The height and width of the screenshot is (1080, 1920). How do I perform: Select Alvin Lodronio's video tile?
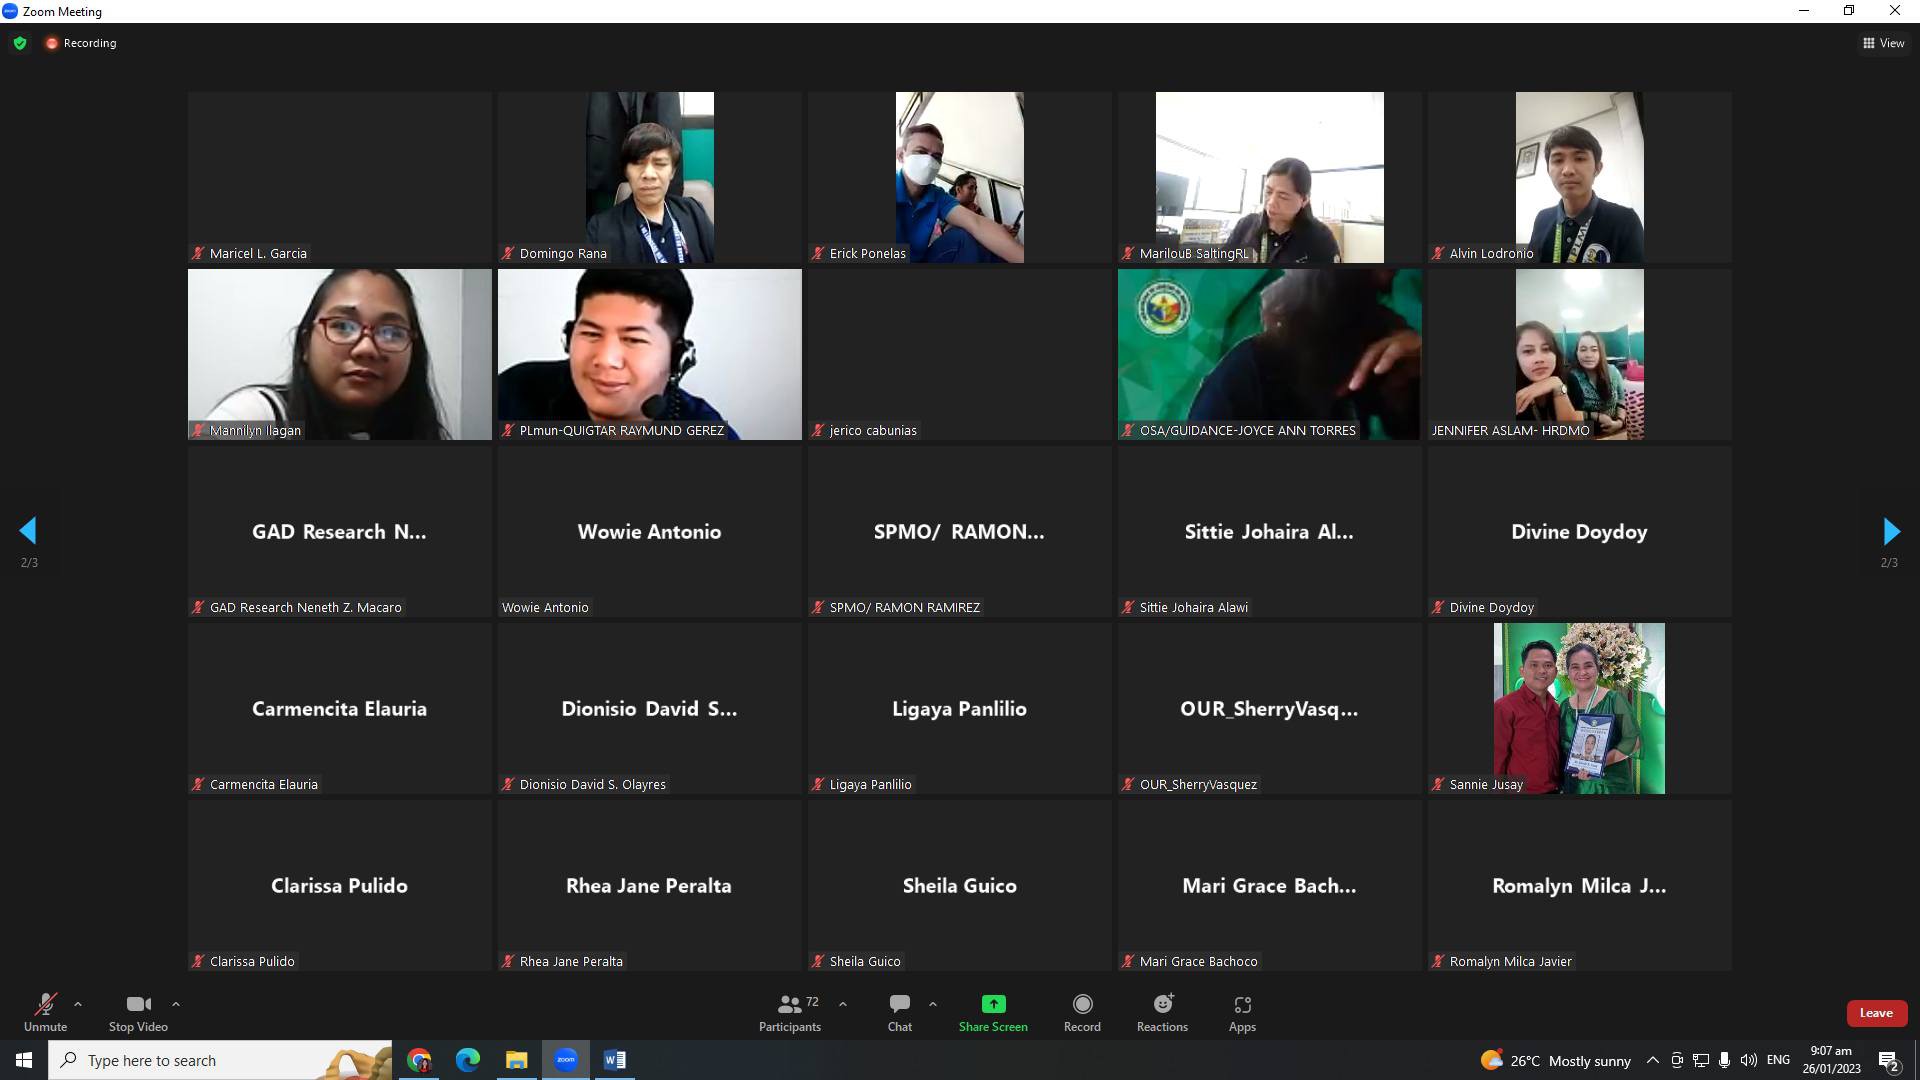pyautogui.click(x=1580, y=177)
